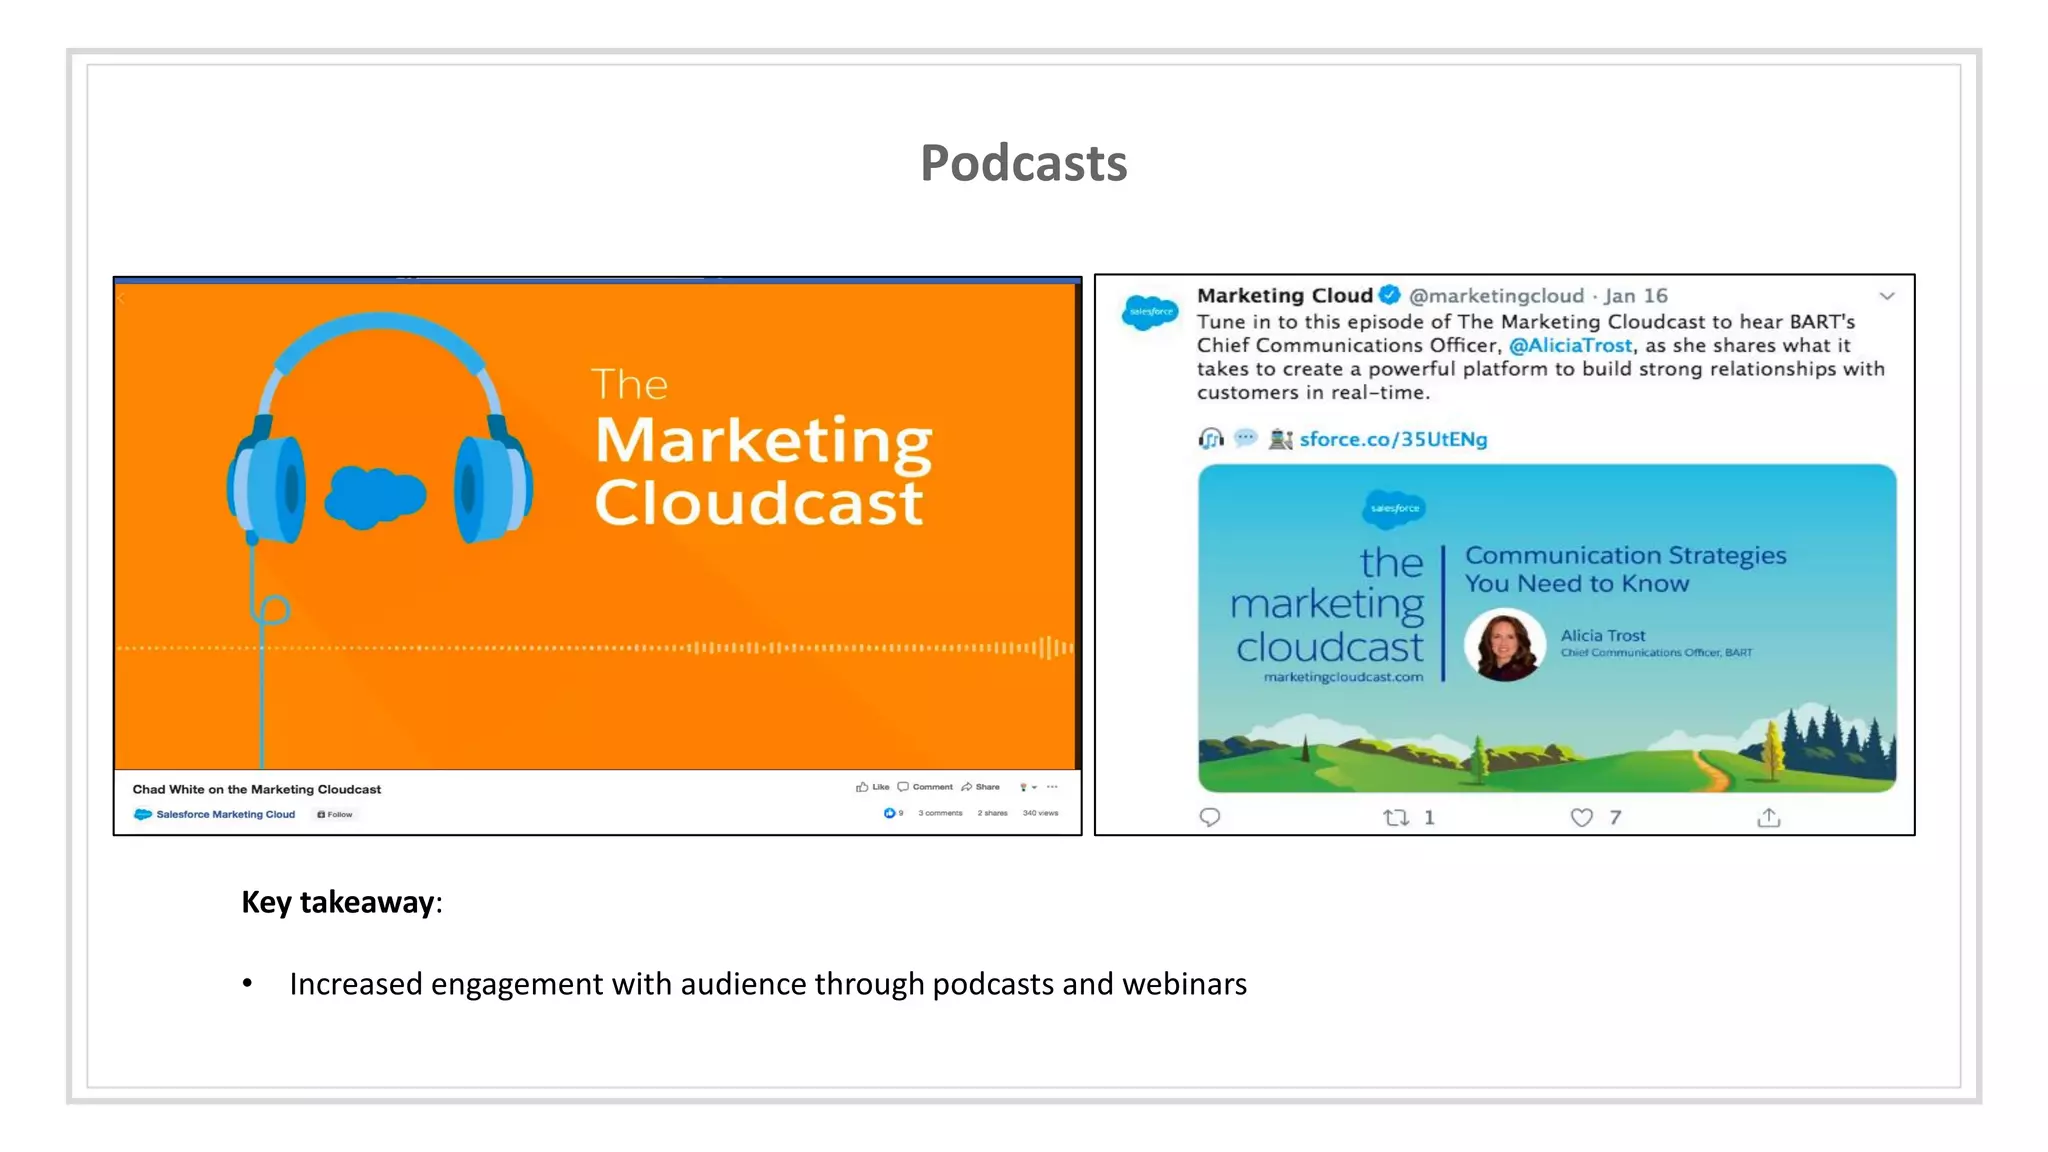Open the 2 shares link
This screenshot has height=1152, width=2048.
992,813
